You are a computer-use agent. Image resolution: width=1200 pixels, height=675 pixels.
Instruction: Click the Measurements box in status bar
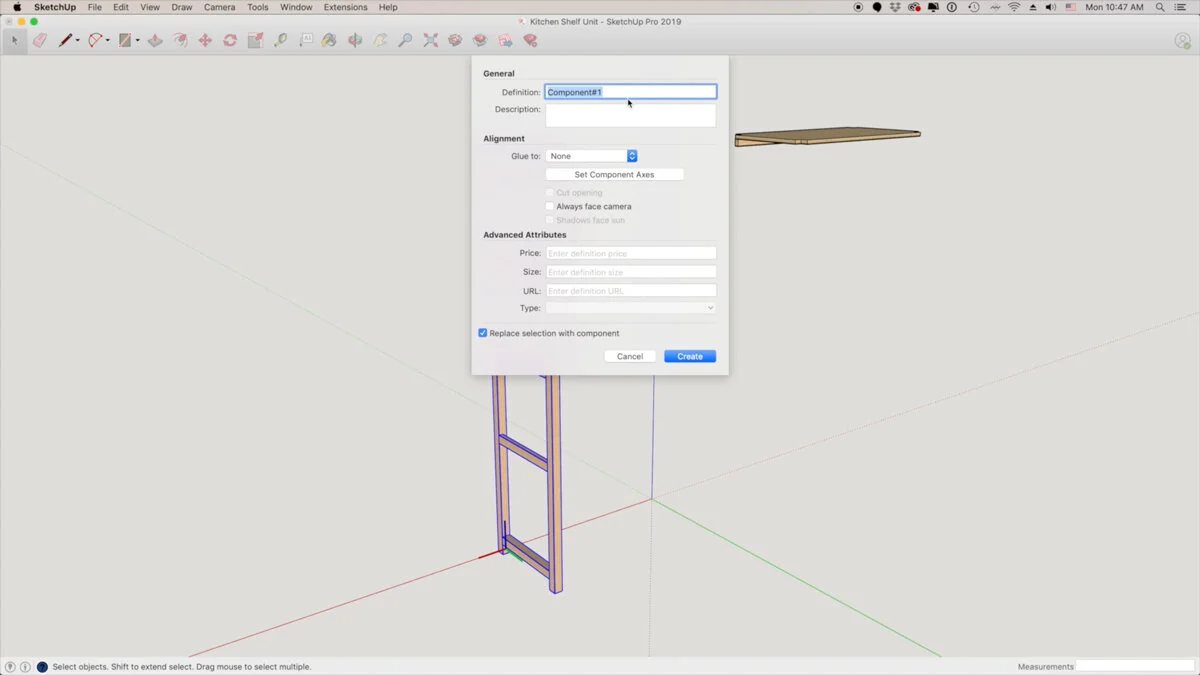click(x=1135, y=666)
